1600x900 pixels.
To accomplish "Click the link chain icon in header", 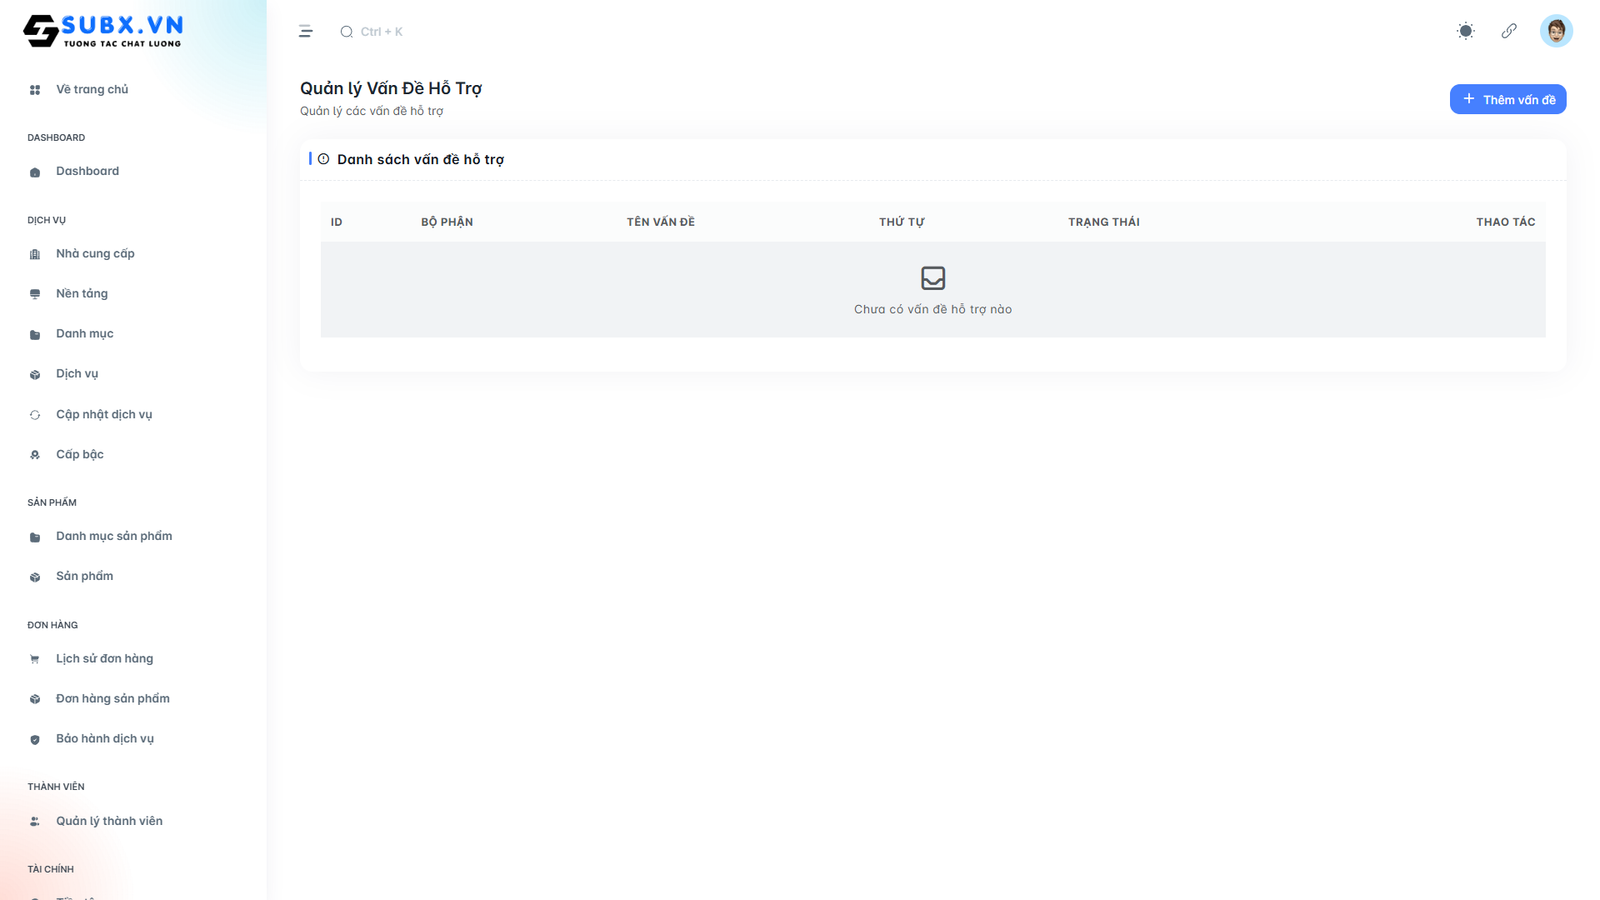I will [1509, 31].
